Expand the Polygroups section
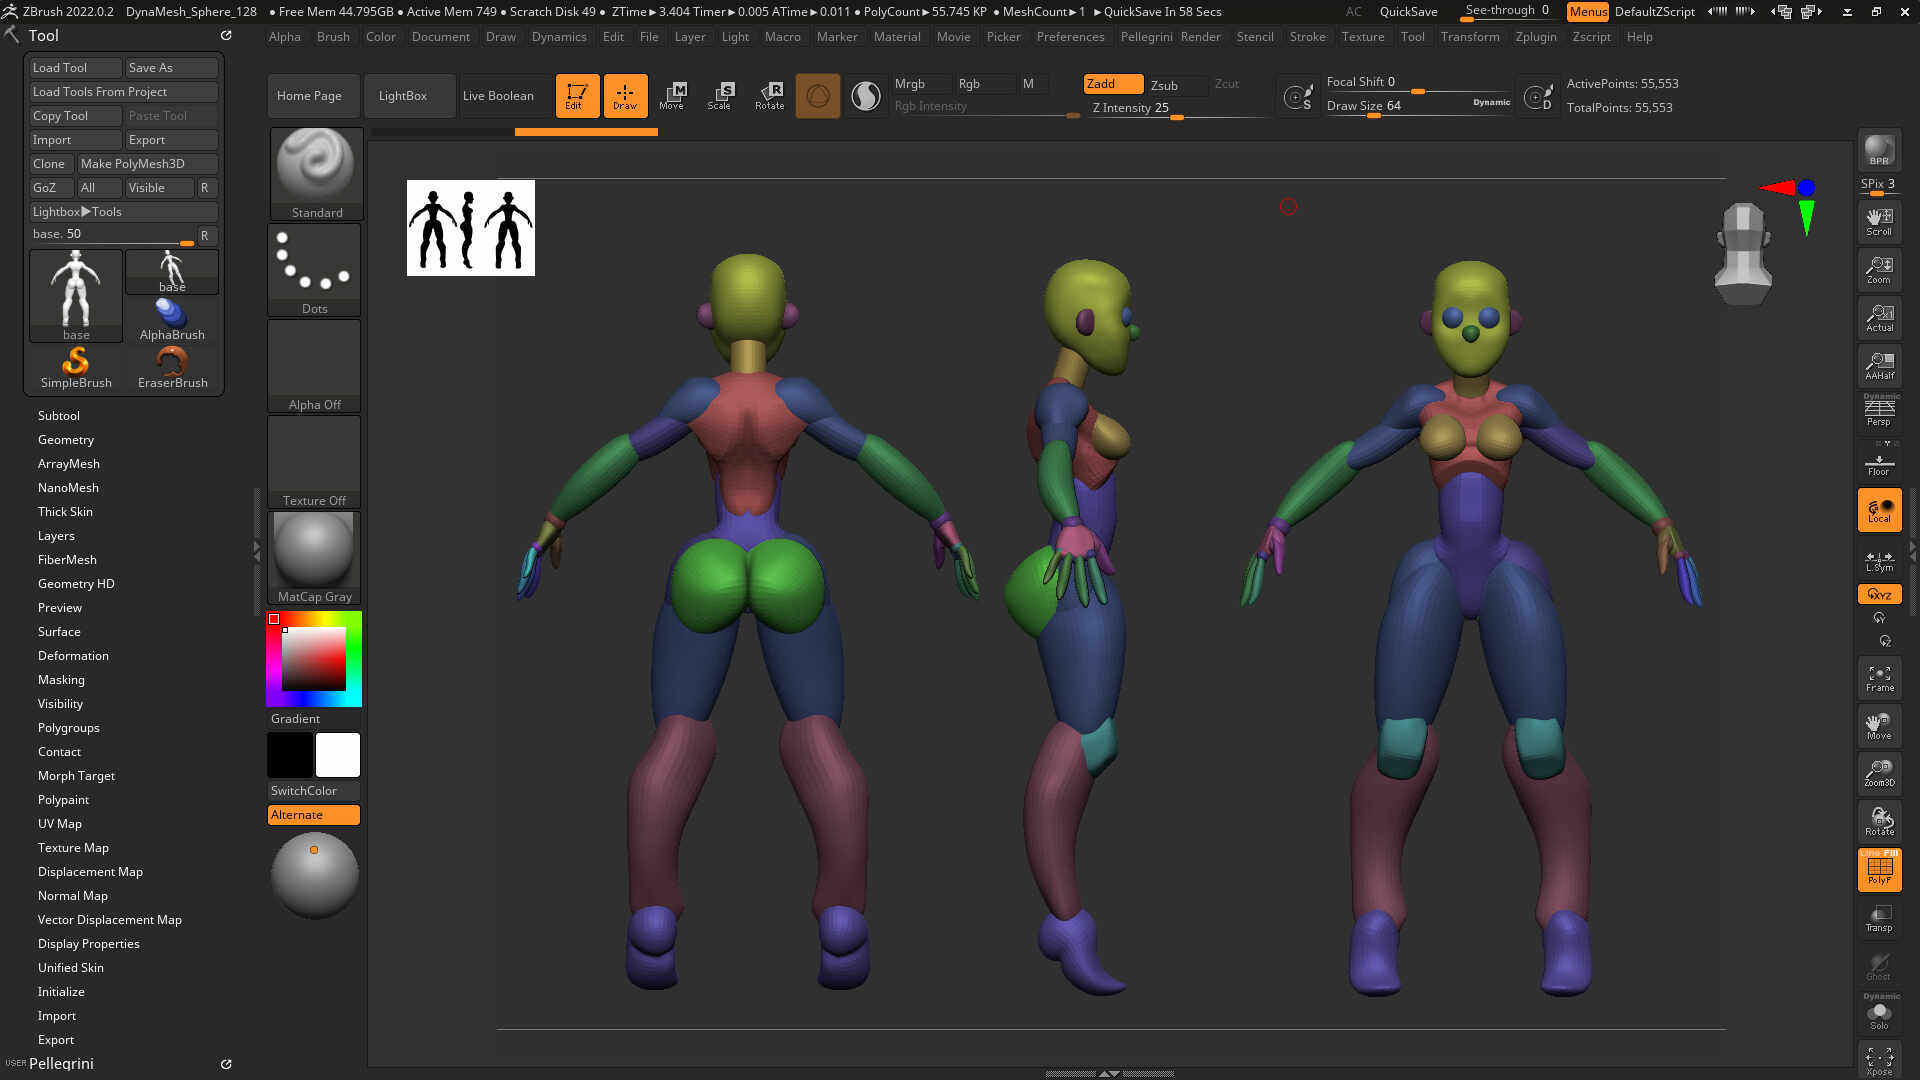1920x1080 pixels. coord(69,728)
